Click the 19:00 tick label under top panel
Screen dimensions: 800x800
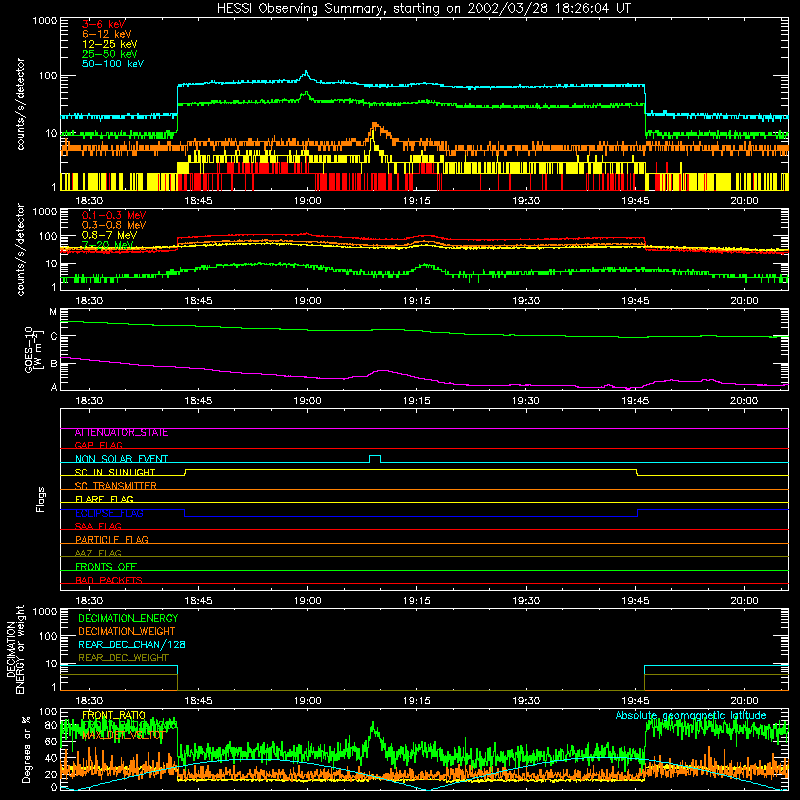click(x=307, y=201)
